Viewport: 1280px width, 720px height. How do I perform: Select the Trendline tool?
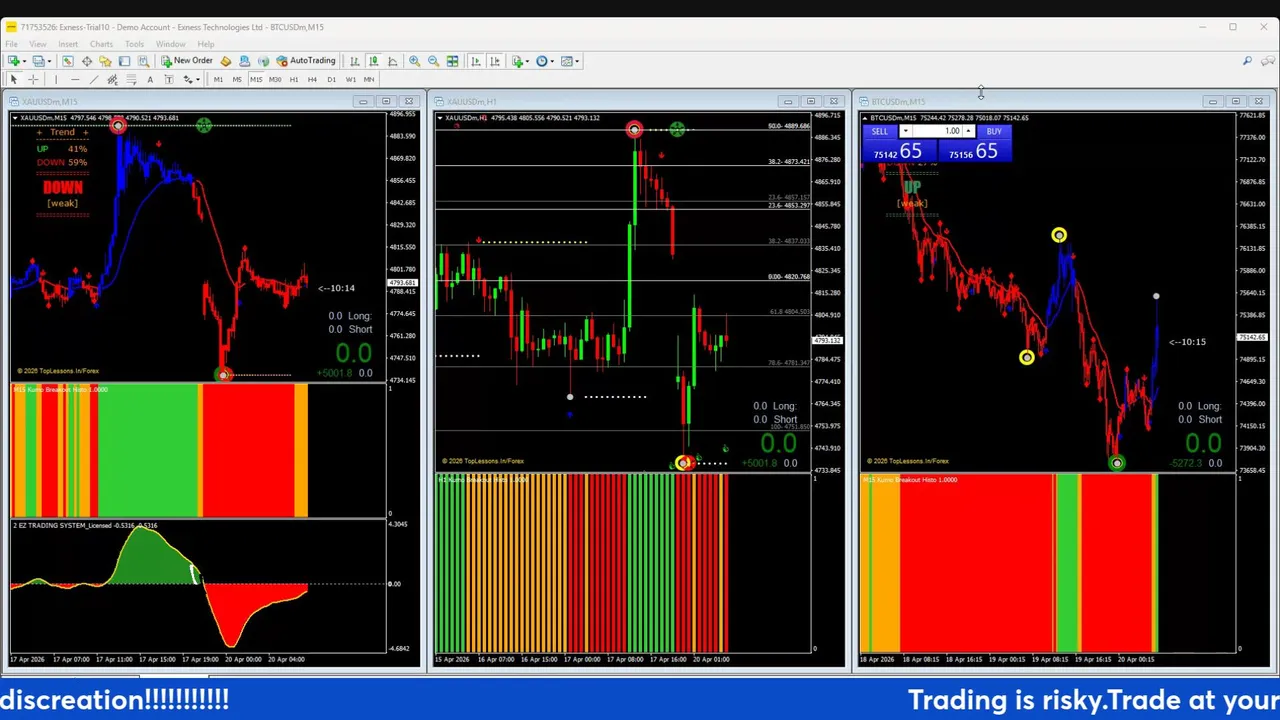(x=94, y=80)
